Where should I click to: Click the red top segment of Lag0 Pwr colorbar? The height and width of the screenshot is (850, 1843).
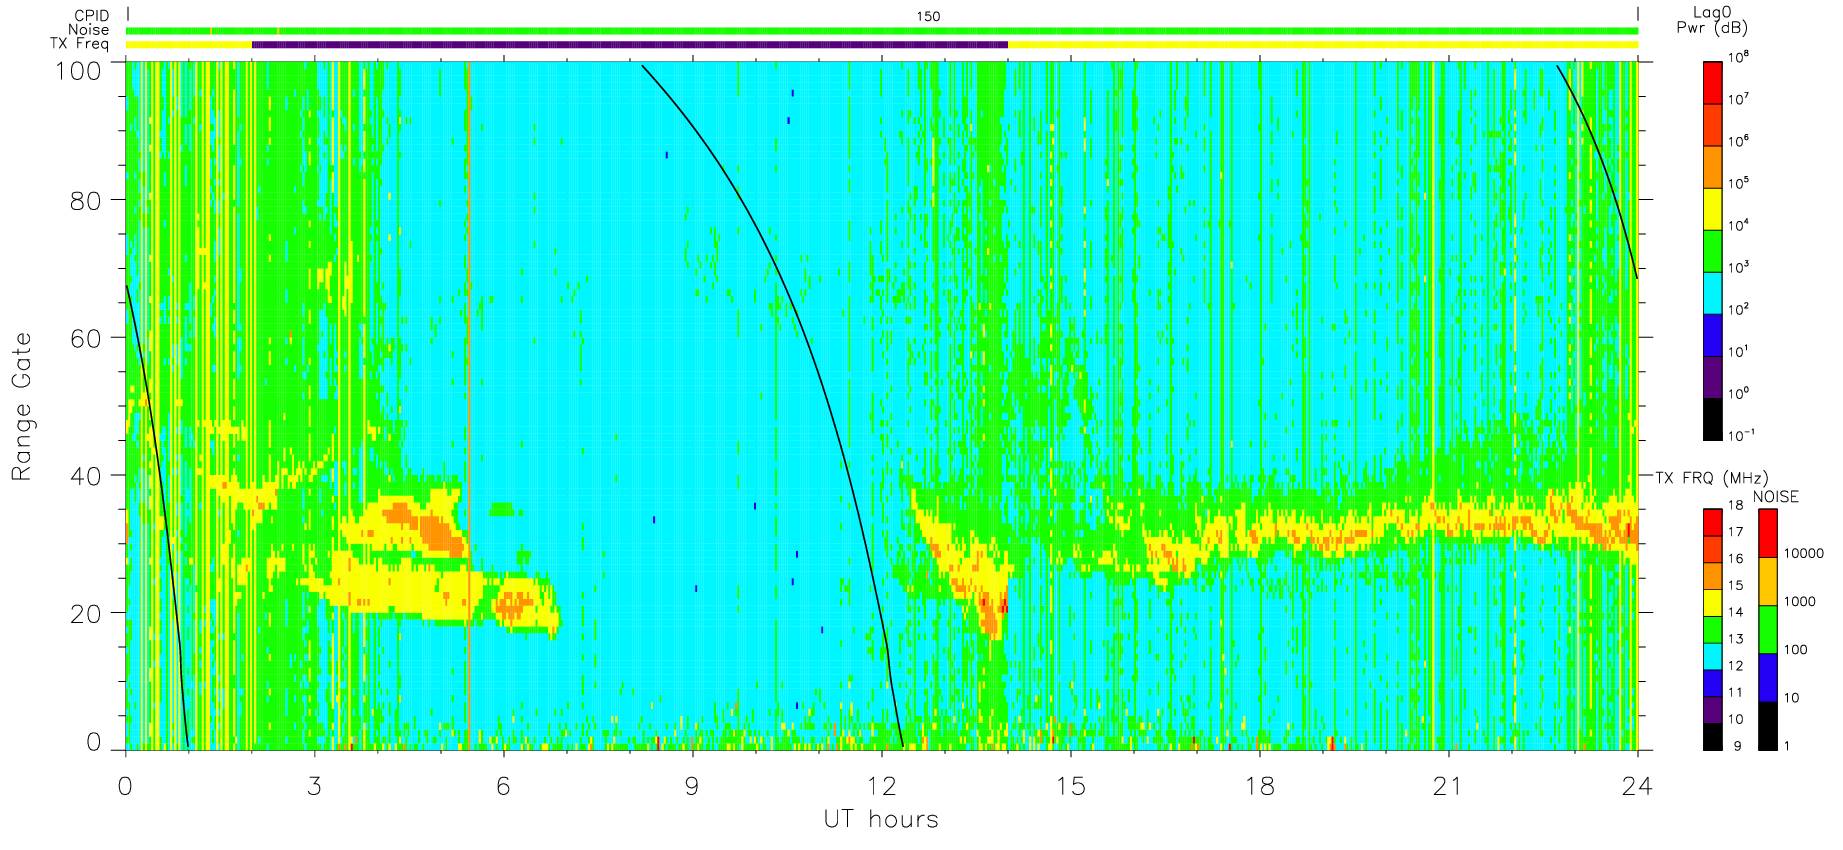point(1712,82)
